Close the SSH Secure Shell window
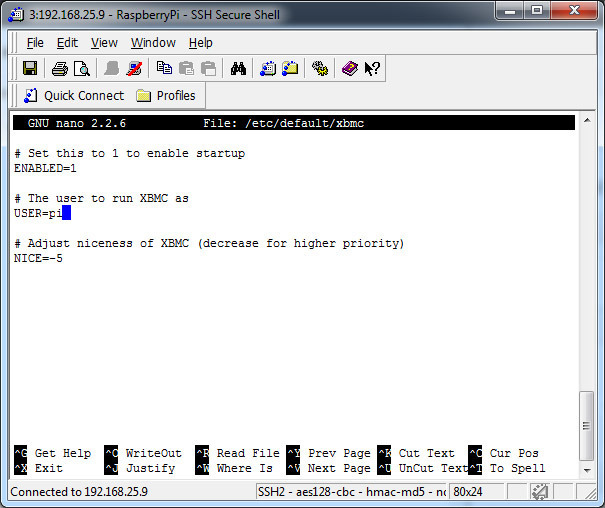The width and height of the screenshot is (605, 508). point(575,11)
